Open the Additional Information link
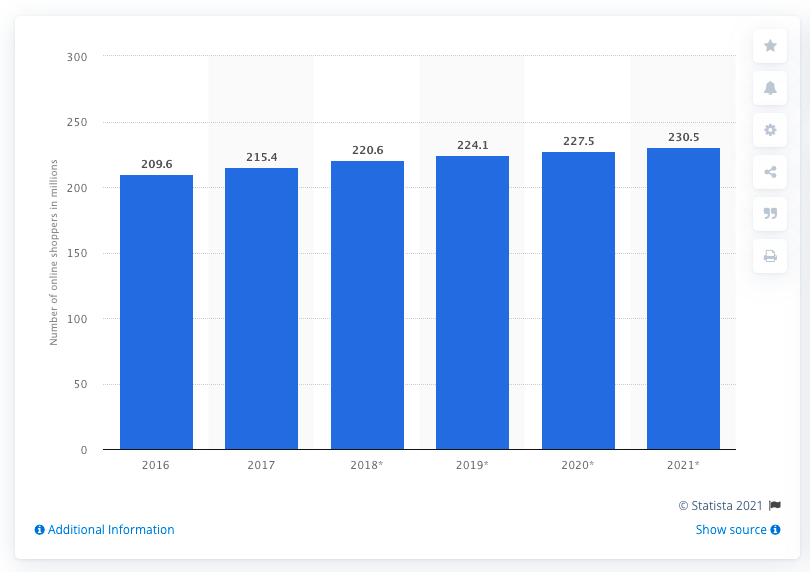 [111, 530]
